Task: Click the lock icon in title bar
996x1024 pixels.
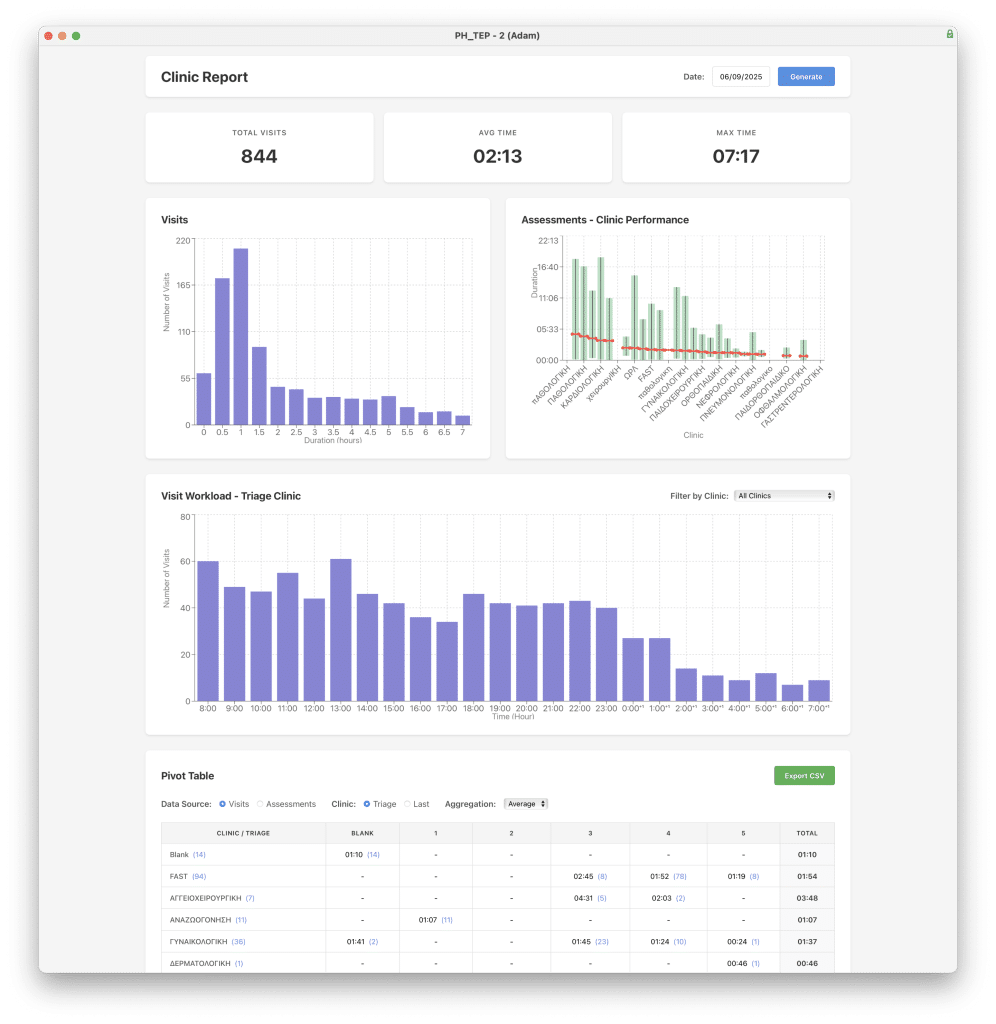Action: [x=949, y=34]
